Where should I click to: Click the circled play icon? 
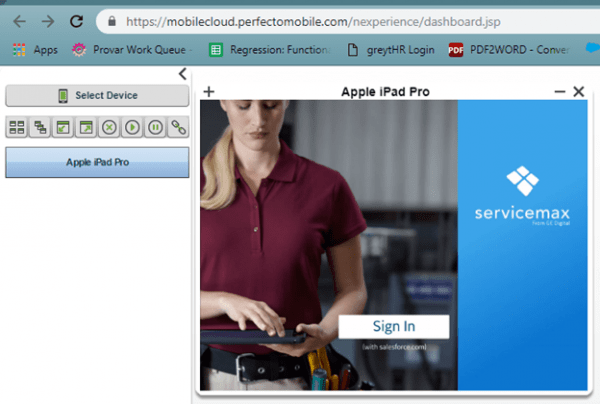[132, 127]
